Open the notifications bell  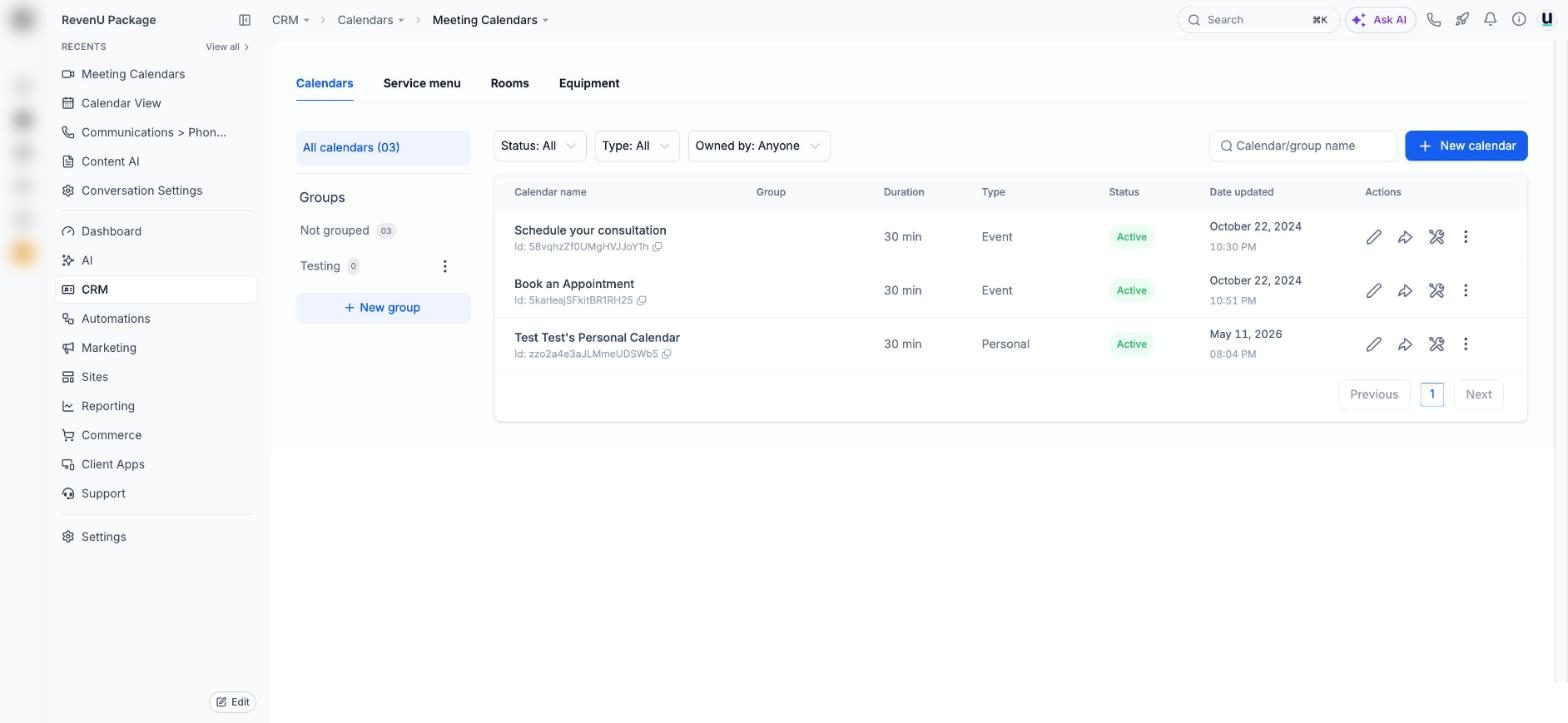click(1490, 20)
